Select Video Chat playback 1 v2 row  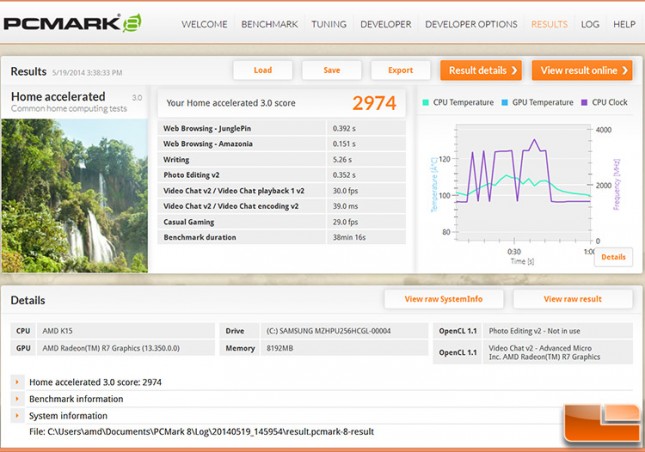(x=282, y=191)
